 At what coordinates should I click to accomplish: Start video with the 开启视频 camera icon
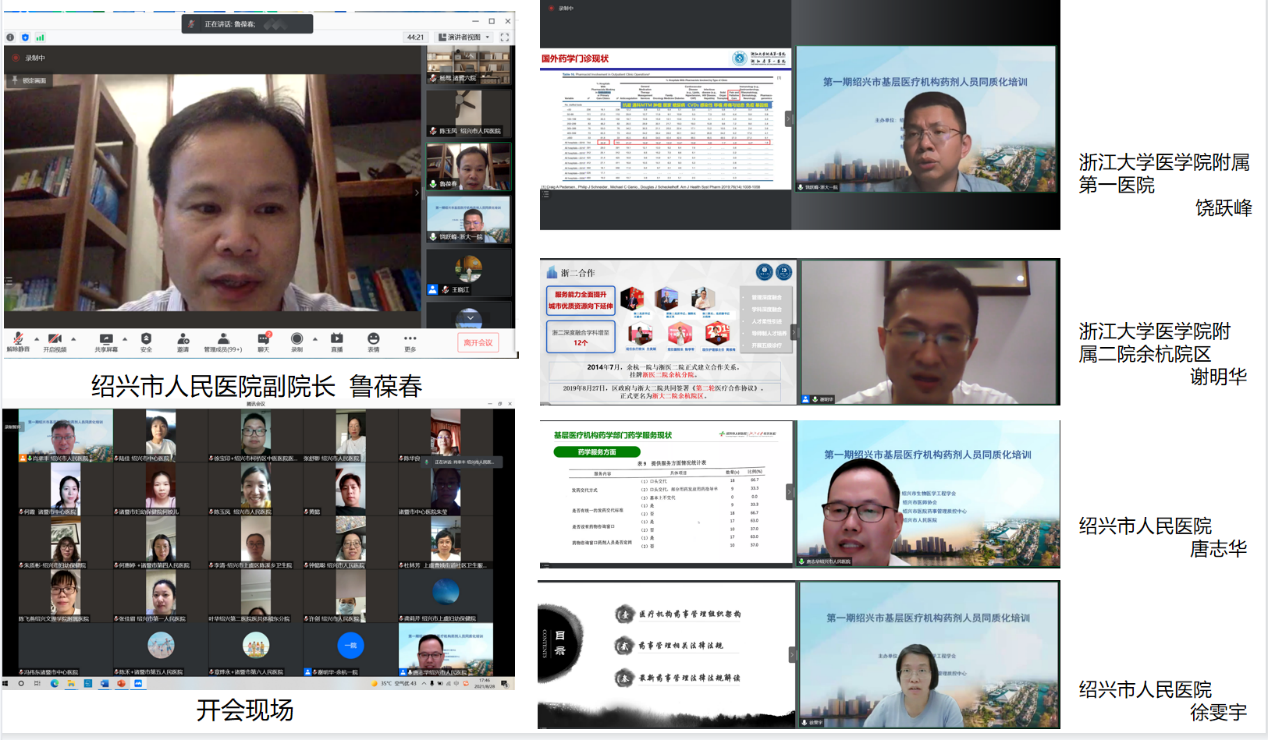click(55, 343)
